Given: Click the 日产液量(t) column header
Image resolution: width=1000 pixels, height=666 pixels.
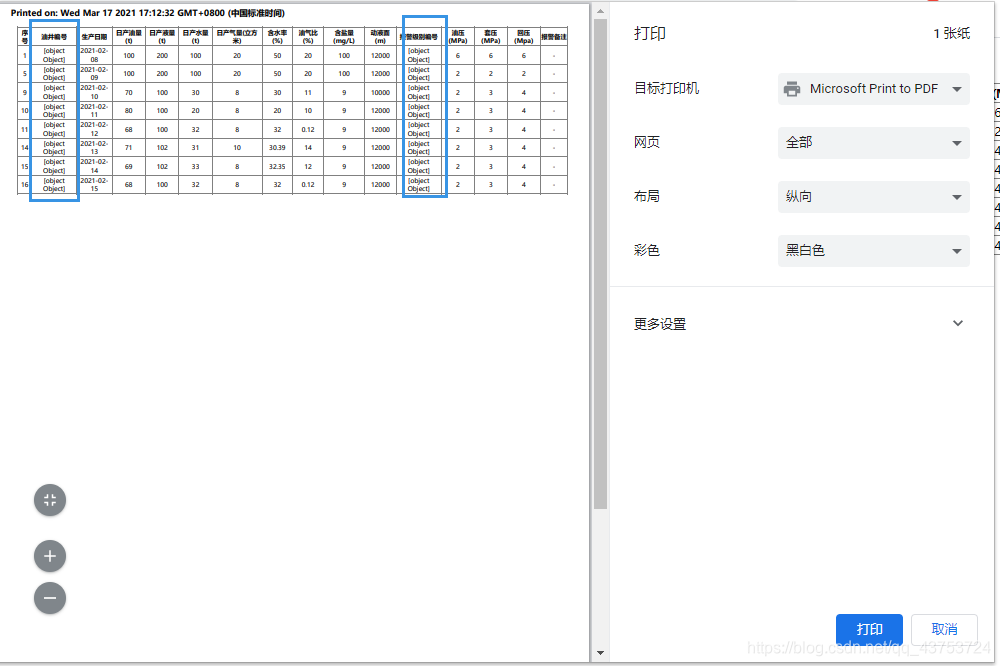Looking at the screenshot, I should pyautogui.click(x=162, y=37).
